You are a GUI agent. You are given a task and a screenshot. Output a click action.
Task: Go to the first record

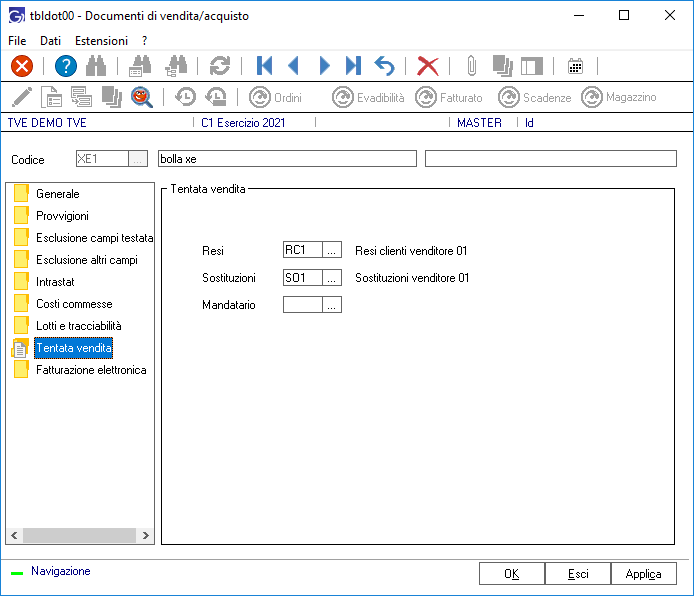(264, 66)
